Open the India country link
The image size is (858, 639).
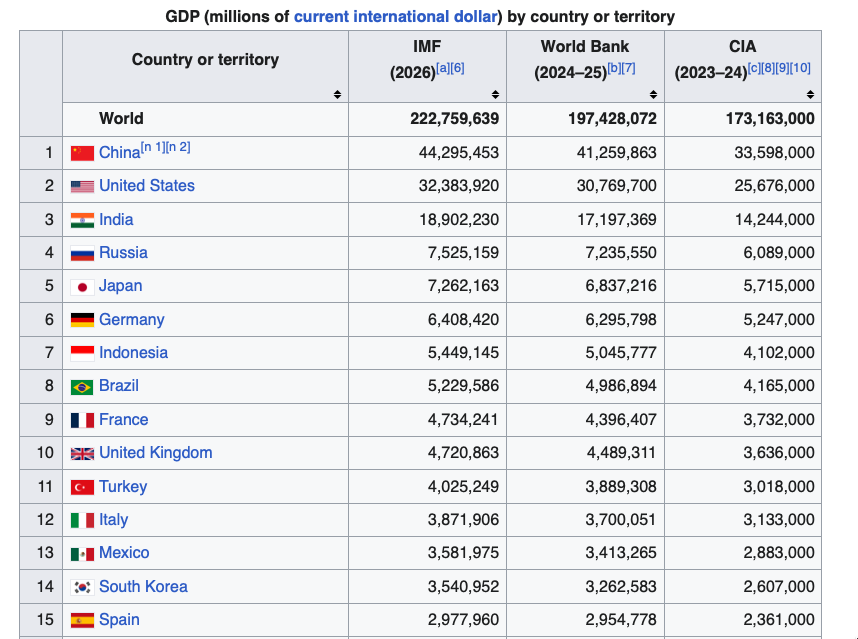tap(116, 219)
